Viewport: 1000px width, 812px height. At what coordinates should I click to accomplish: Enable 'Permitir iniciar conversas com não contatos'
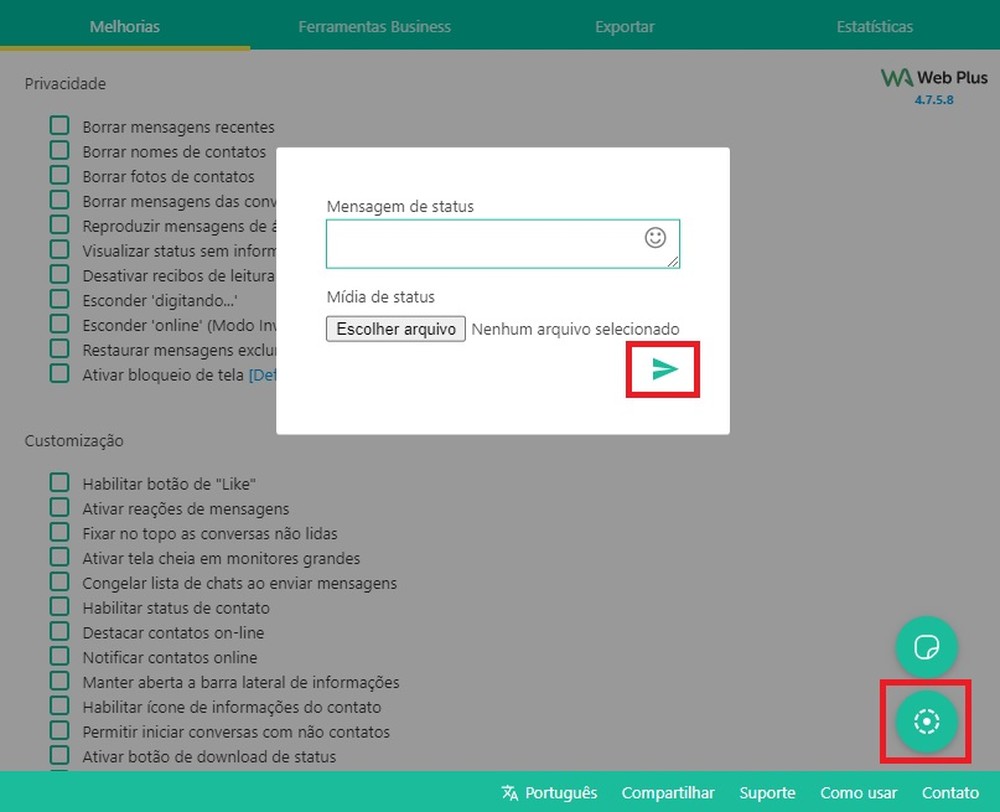pyautogui.click(x=59, y=732)
